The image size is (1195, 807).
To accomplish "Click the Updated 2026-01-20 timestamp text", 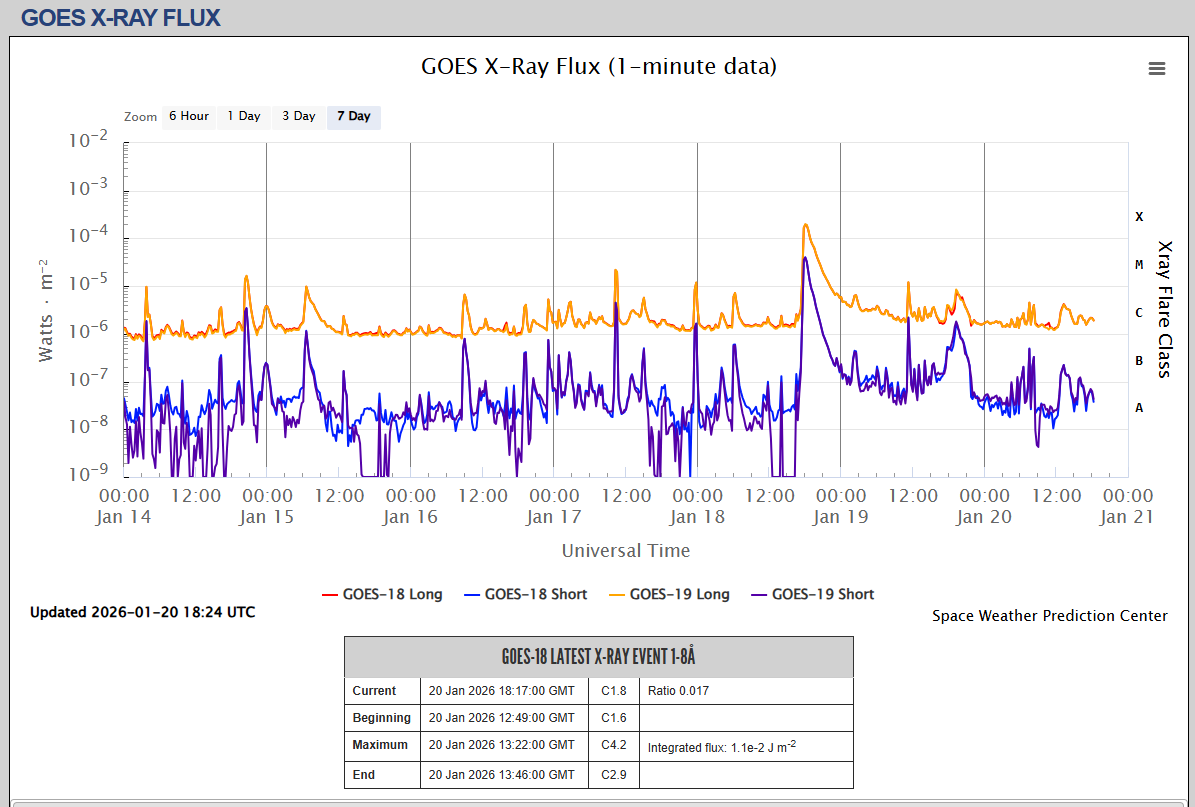I will (142, 612).
